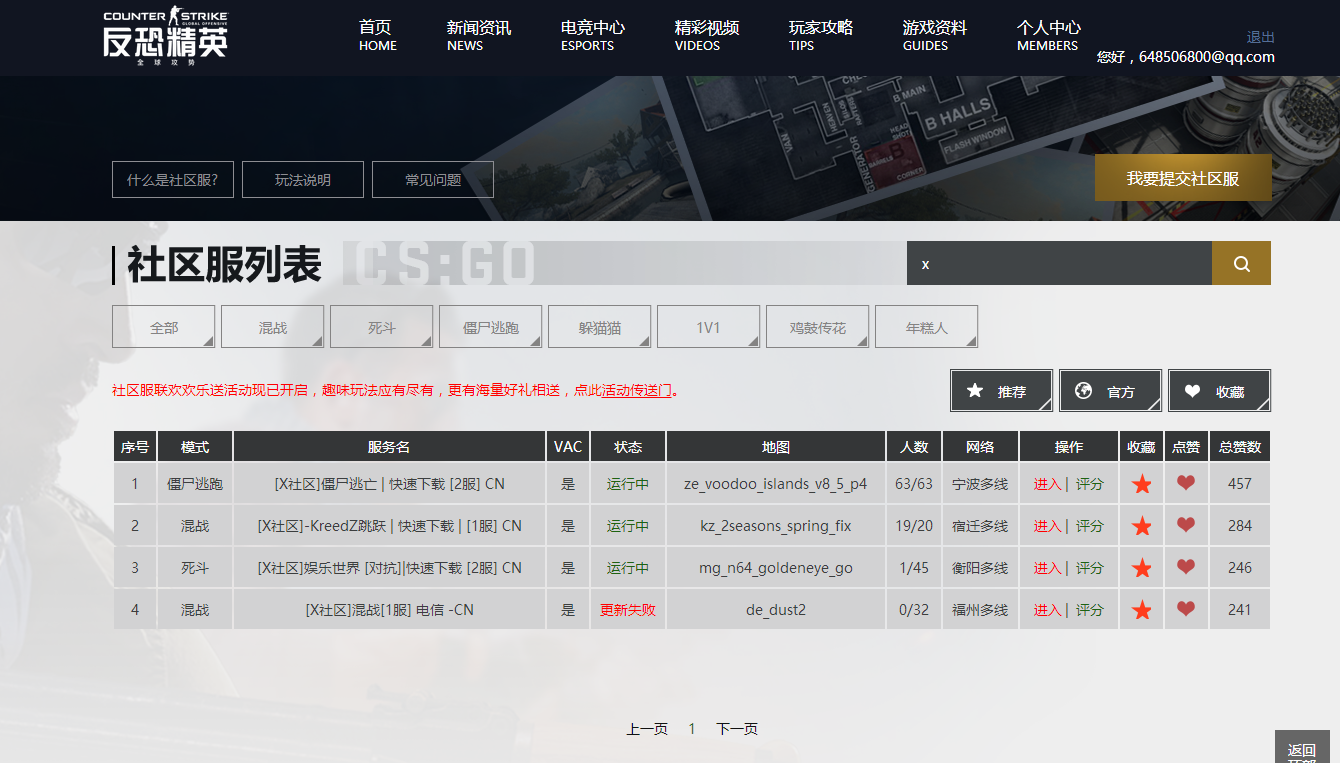Viewport: 1340px width, 763px height.
Task: Toggle the favorite star for KreedZ跳跃 server
Action: pos(1141,525)
